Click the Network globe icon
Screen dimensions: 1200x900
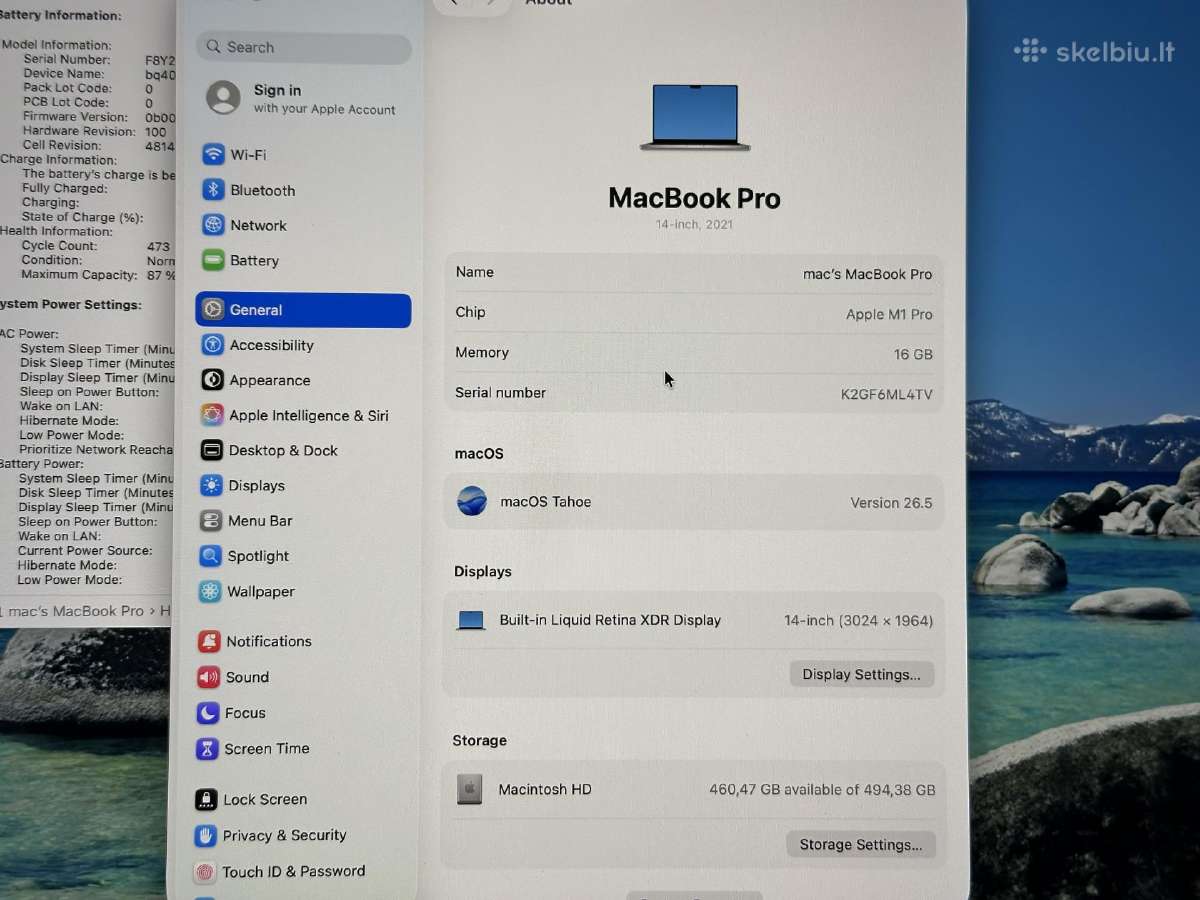point(213,225)
